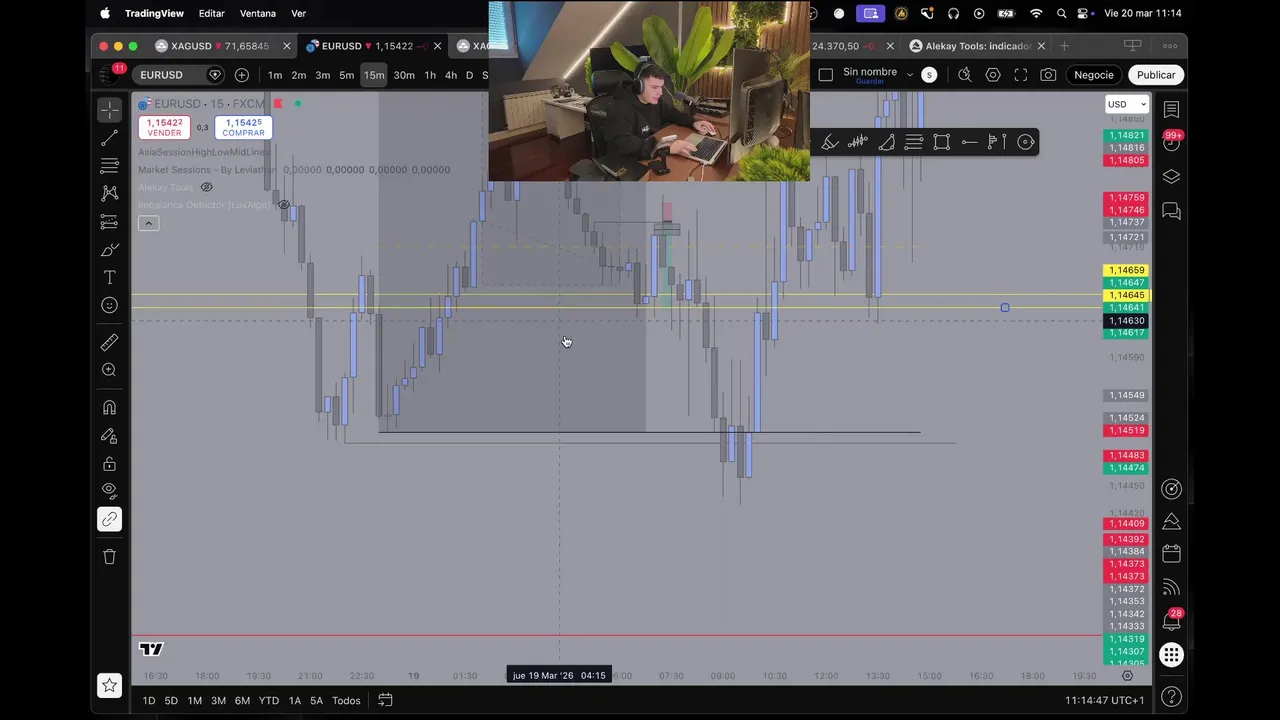Image resolution: width=1280 pixels, height=720 pixels.
Task: Select the rectangle shape in floating toolbar
Action: [x=942, y=142]
